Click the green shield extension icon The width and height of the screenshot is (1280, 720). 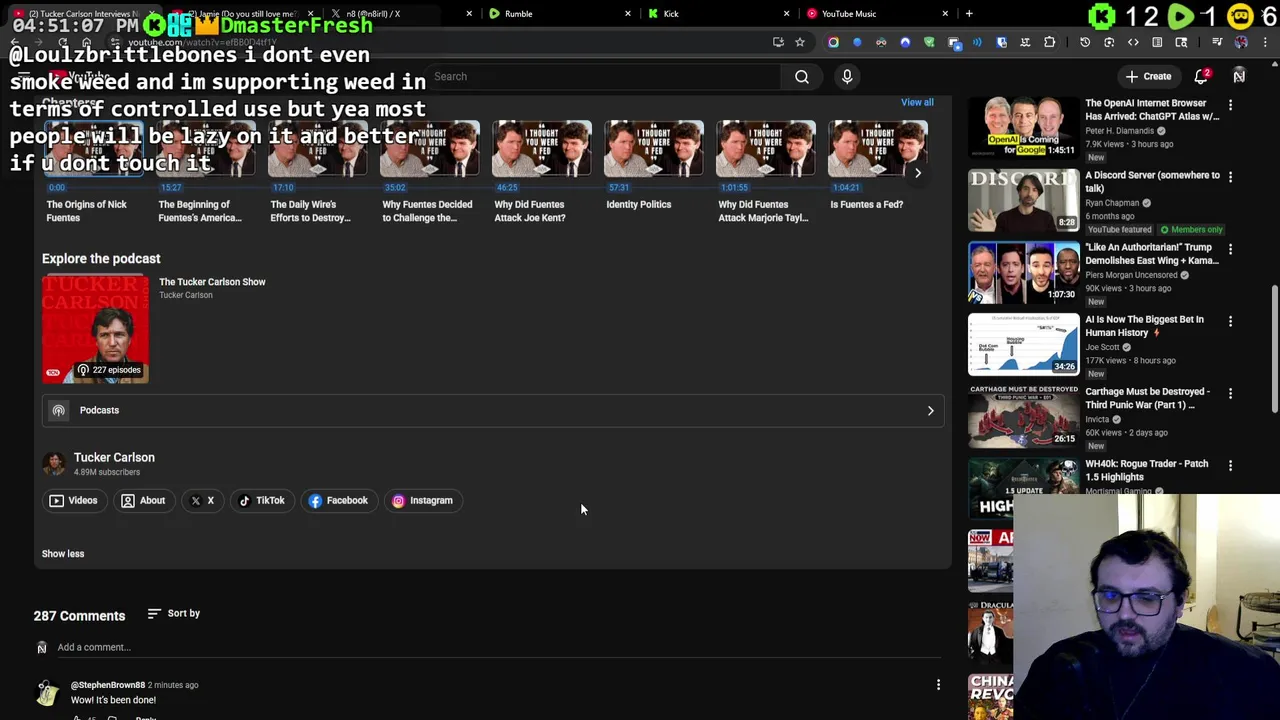pos(929,42)
